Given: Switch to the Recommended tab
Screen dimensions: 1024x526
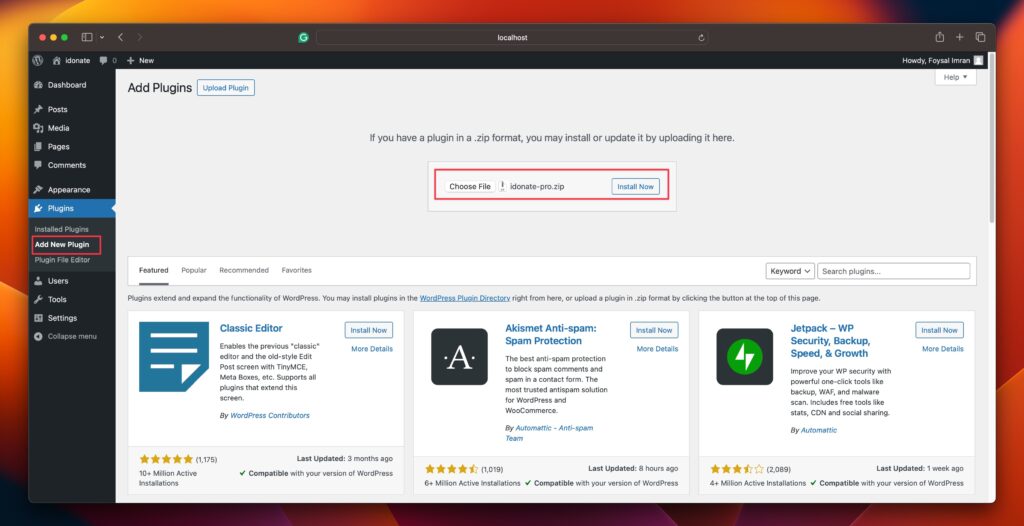Looking at the screenshot, I should (244, 270).
